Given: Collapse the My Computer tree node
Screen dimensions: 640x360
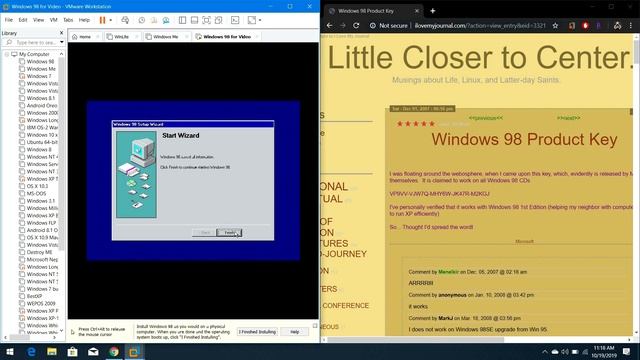Looking at the screenshot, I should click(x=7, y=54).
